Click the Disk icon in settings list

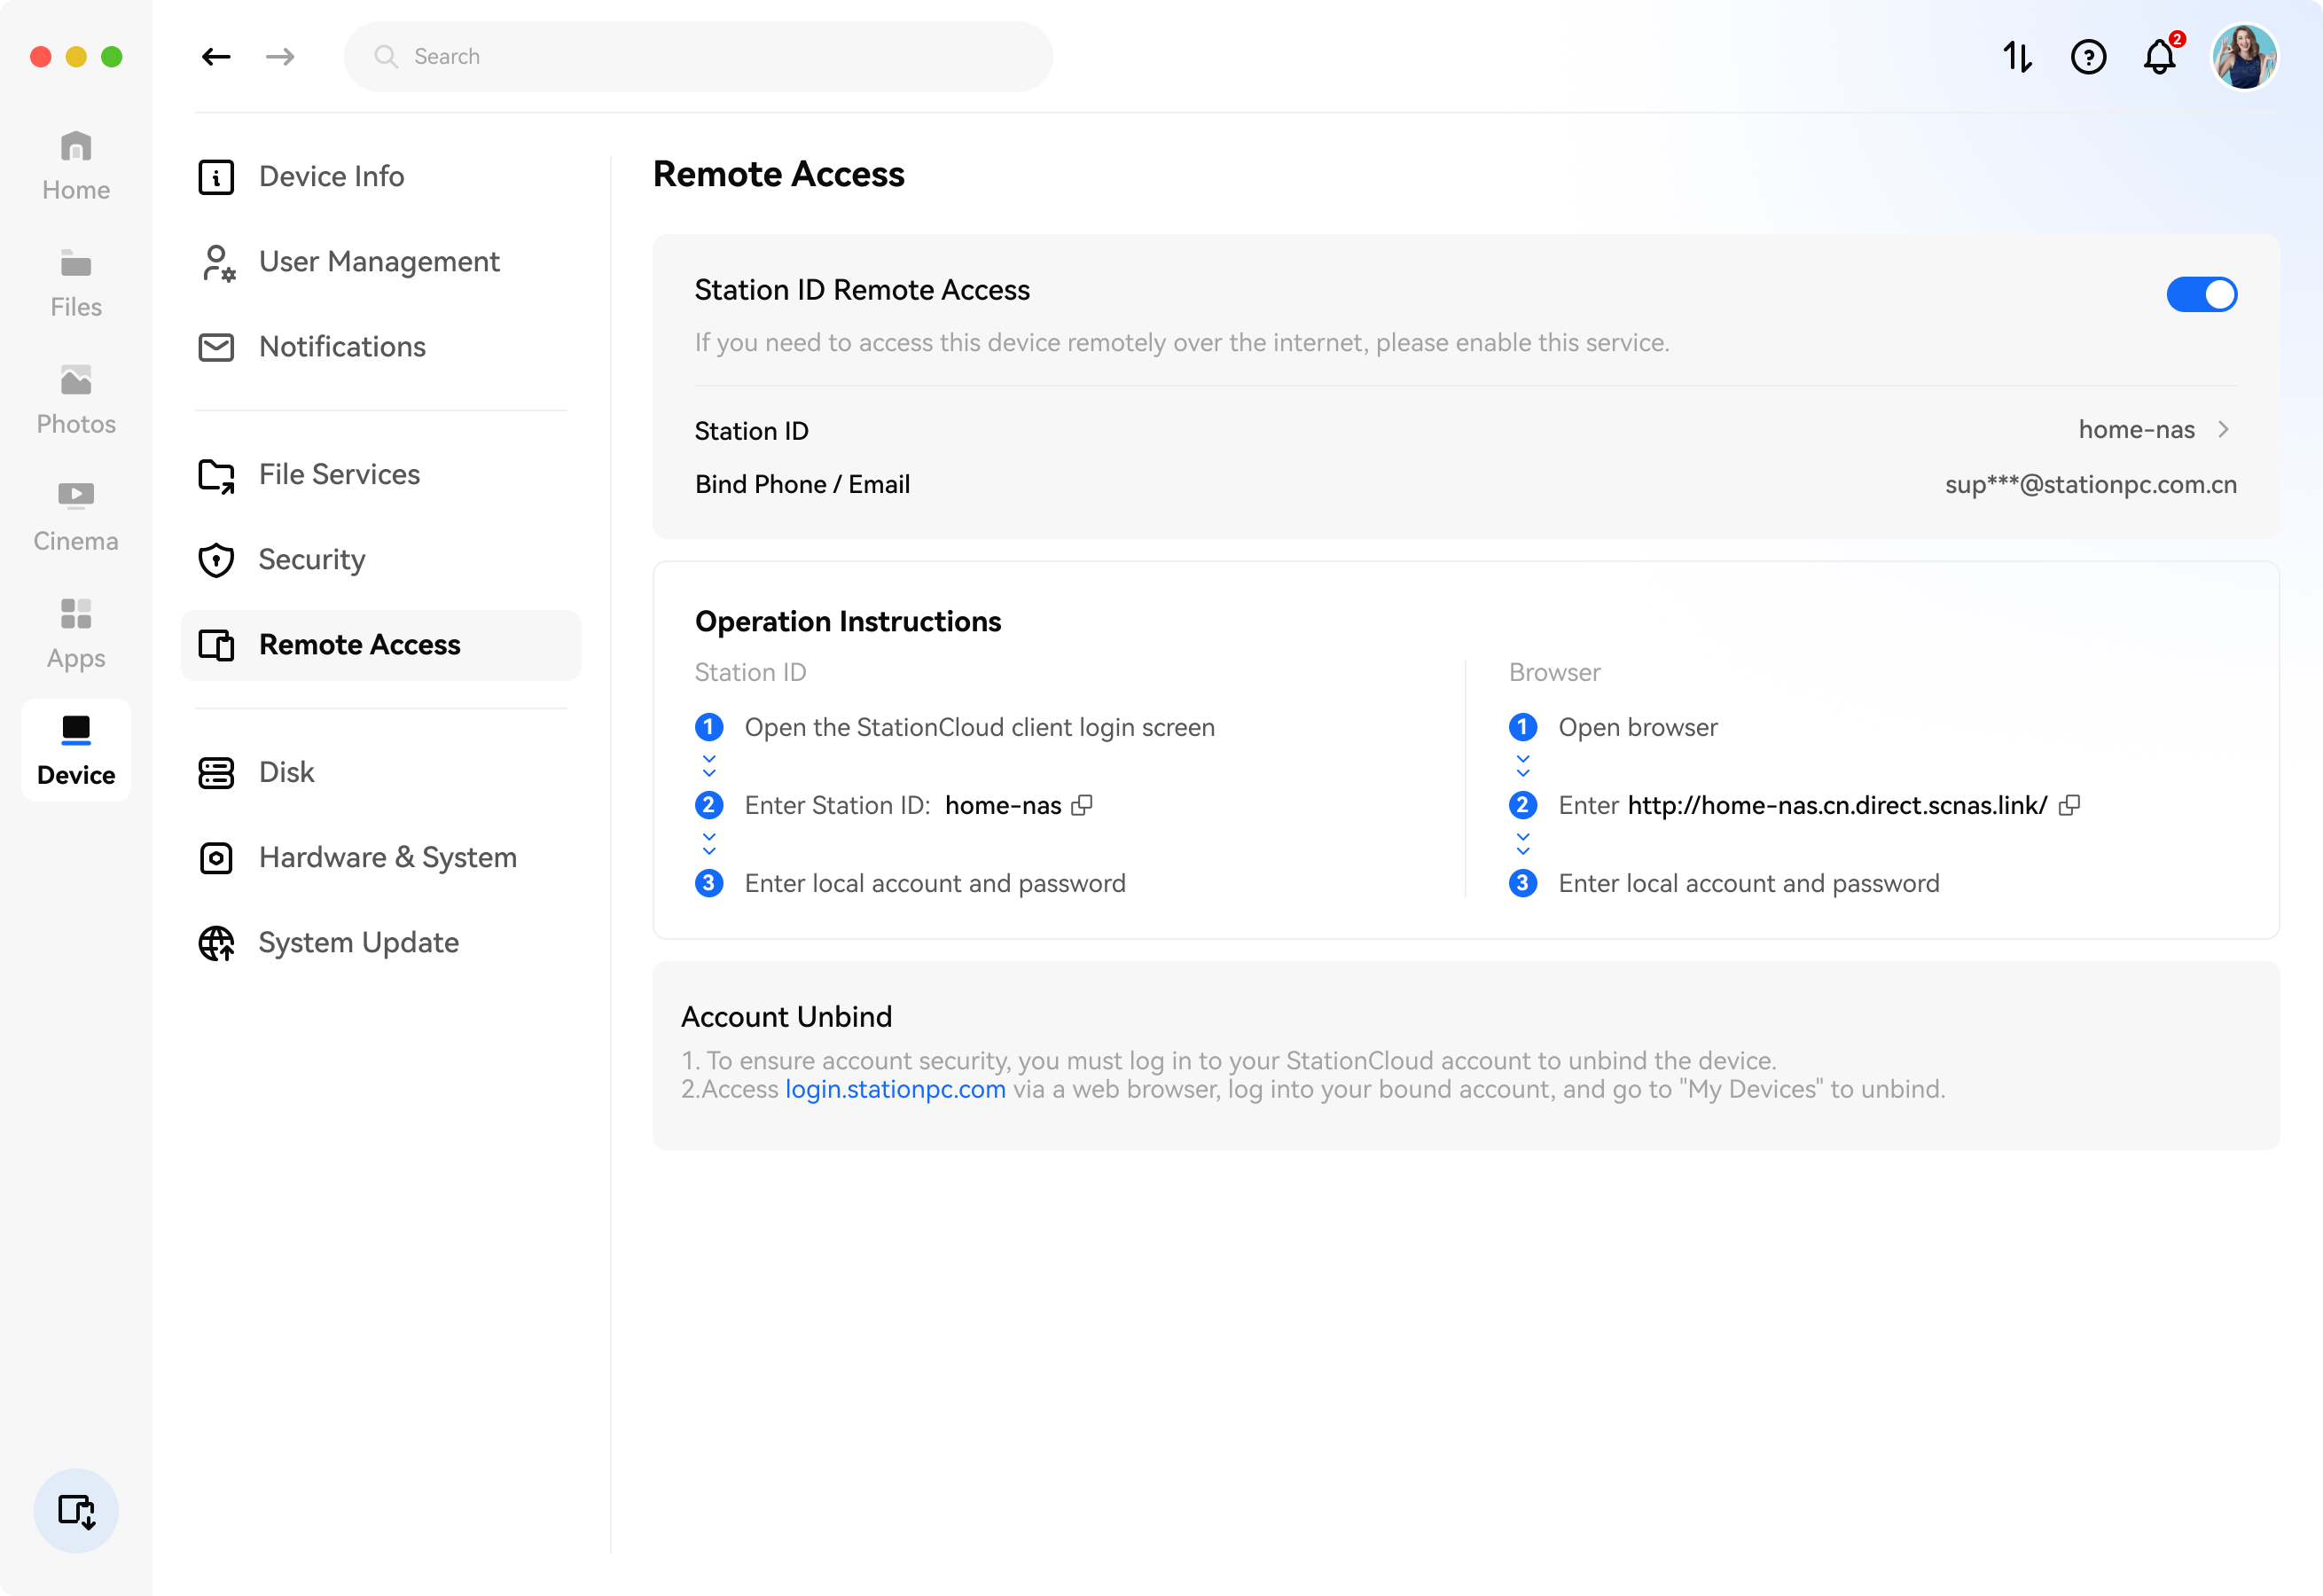click(x=216, y=773)
